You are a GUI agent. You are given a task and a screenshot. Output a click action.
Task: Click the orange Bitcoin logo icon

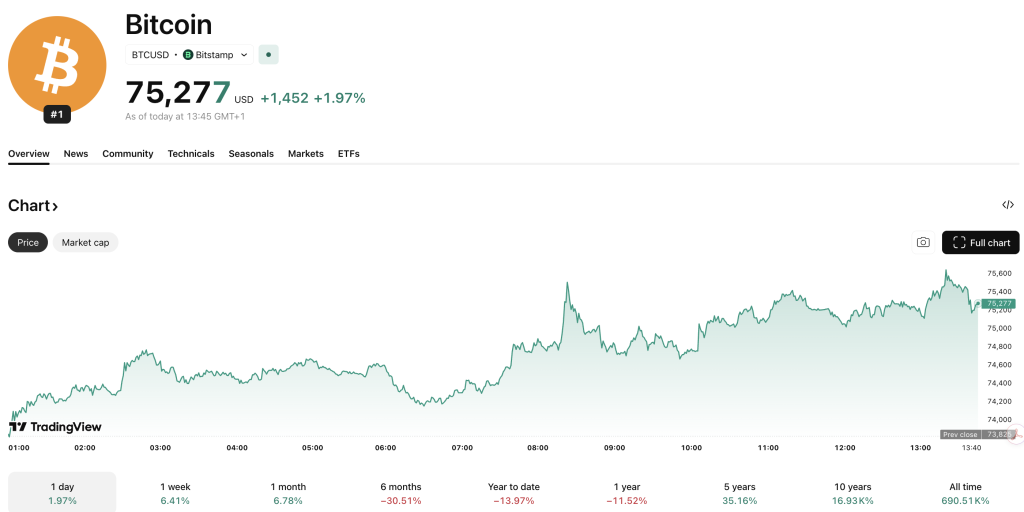click(57, 62)
